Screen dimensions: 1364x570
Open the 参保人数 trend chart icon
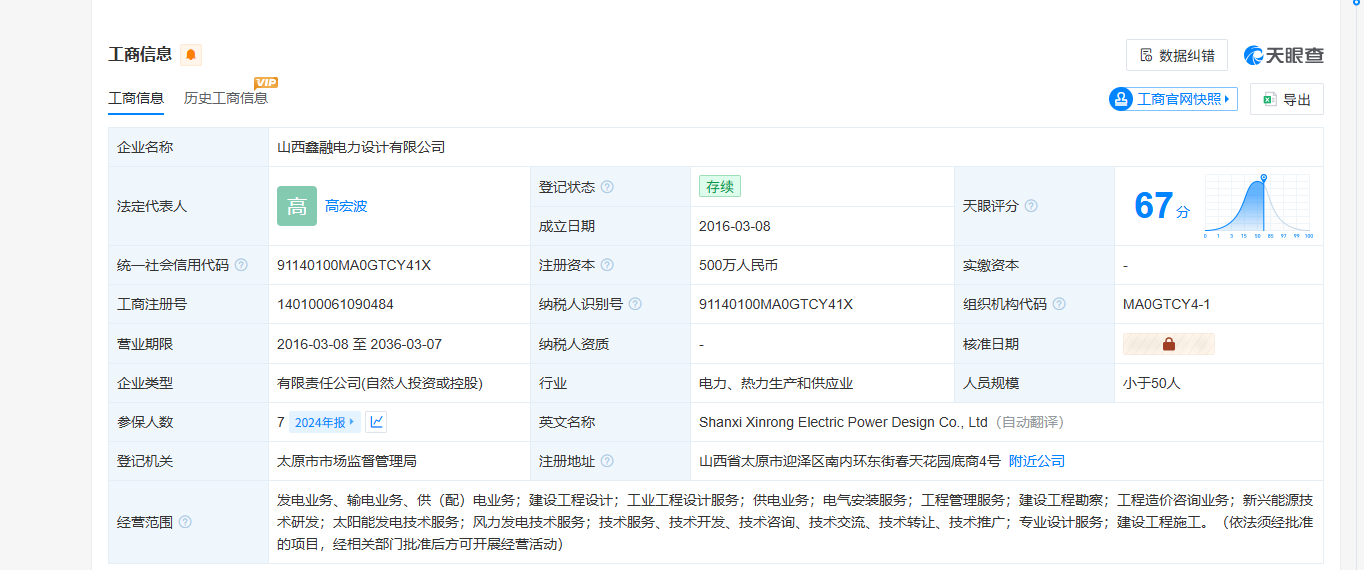376,422
